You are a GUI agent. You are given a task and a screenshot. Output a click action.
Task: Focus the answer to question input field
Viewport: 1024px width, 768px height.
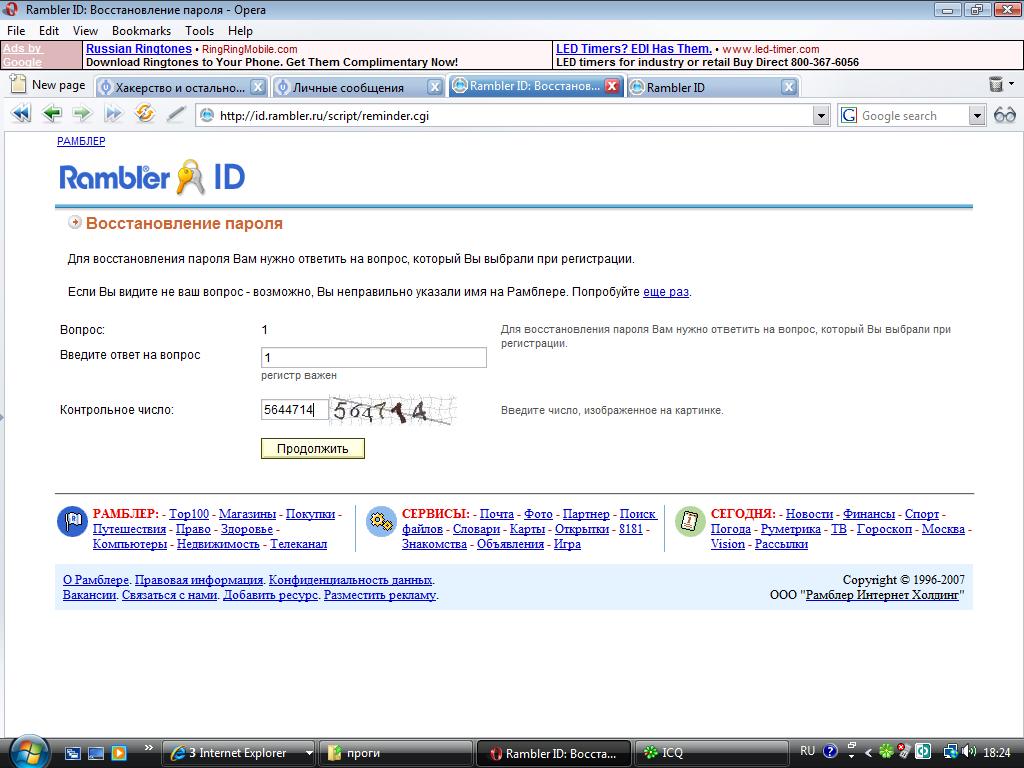click(x=374, y=357)
